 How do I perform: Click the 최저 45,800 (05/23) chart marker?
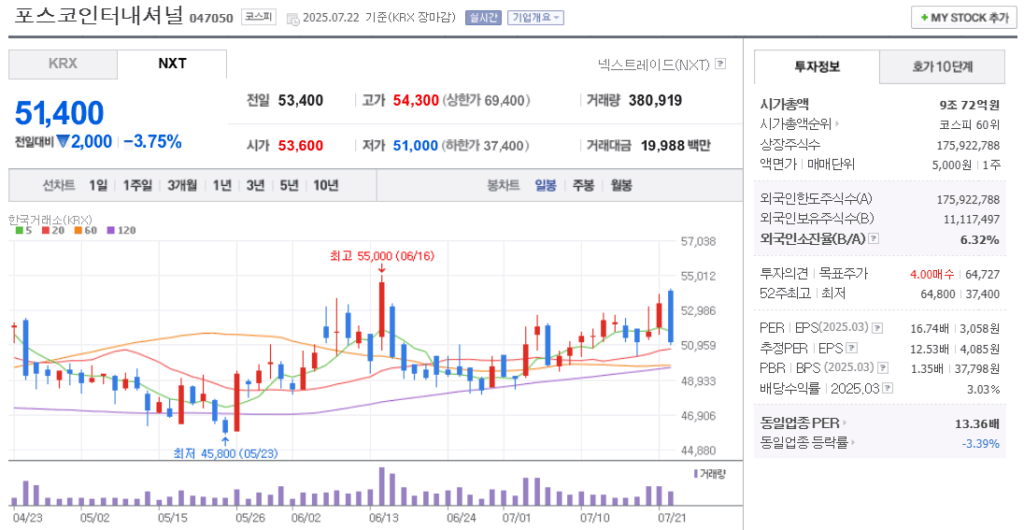225,453
